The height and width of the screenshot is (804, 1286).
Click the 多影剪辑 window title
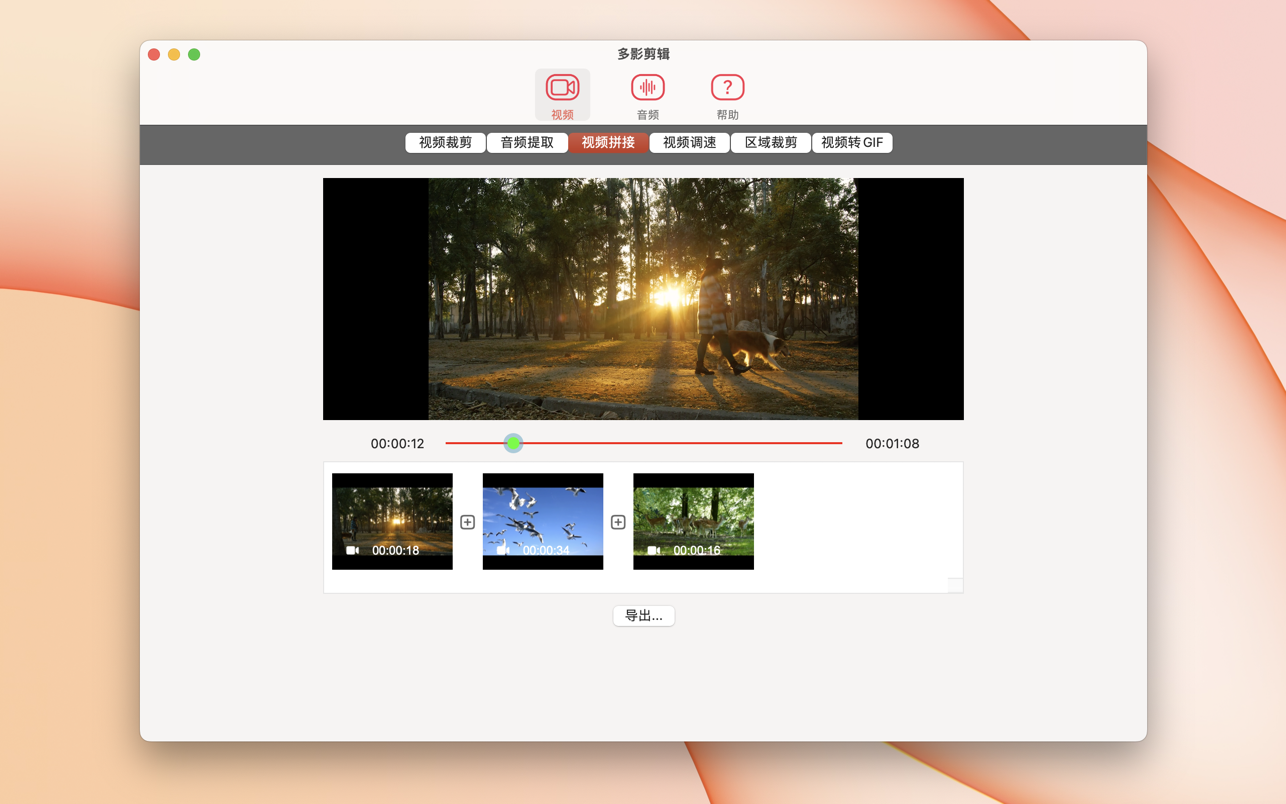point(643,54)
